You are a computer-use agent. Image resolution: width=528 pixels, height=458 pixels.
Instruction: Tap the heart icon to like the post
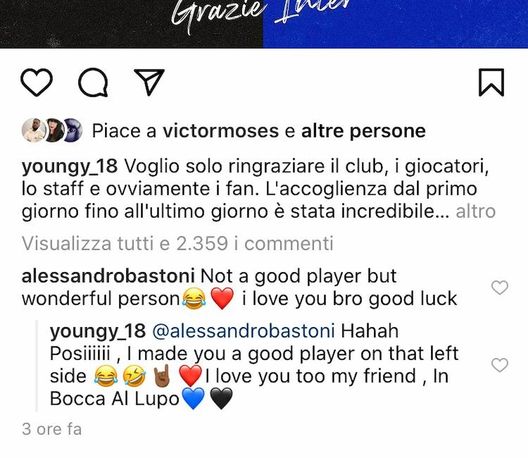click(37, 82)
